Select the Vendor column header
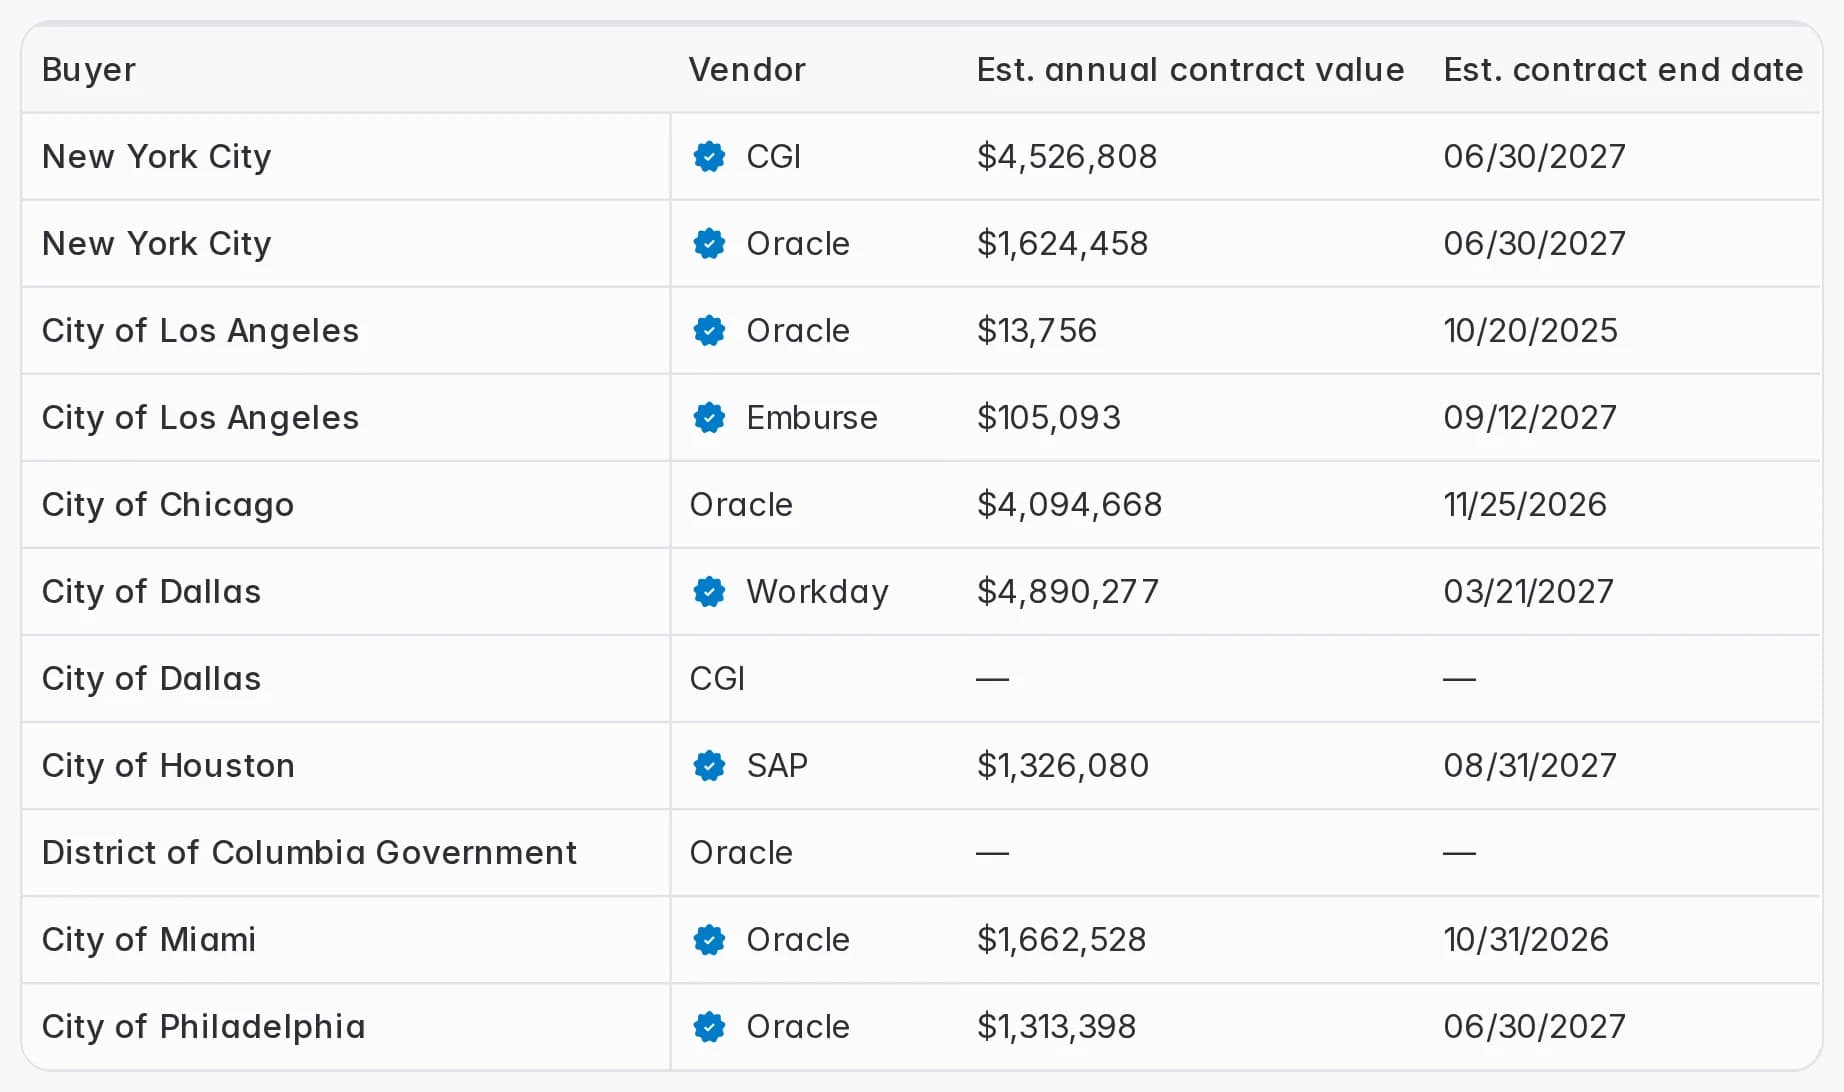1844x1092 pixels. [x=747, y=70]
